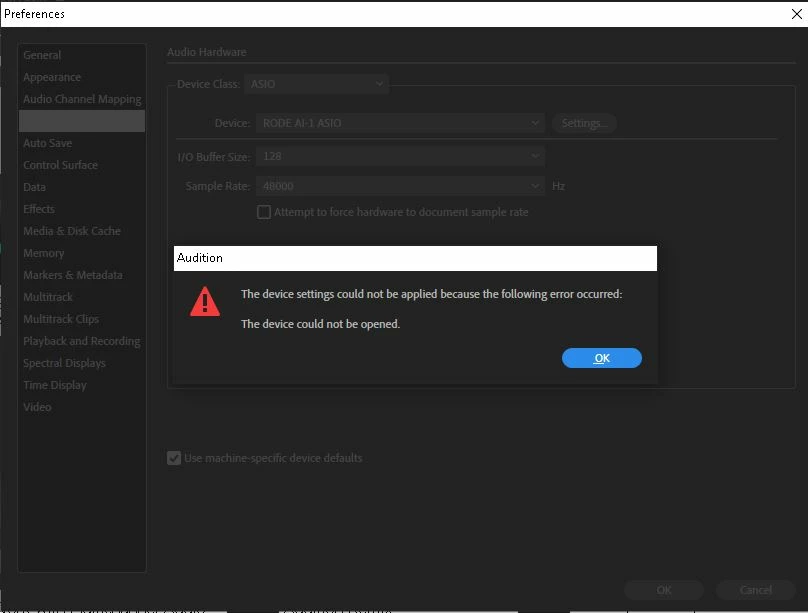Click the error text "The device could not be opened."
This screenshot has width=808, height=613.
(321, 324)
